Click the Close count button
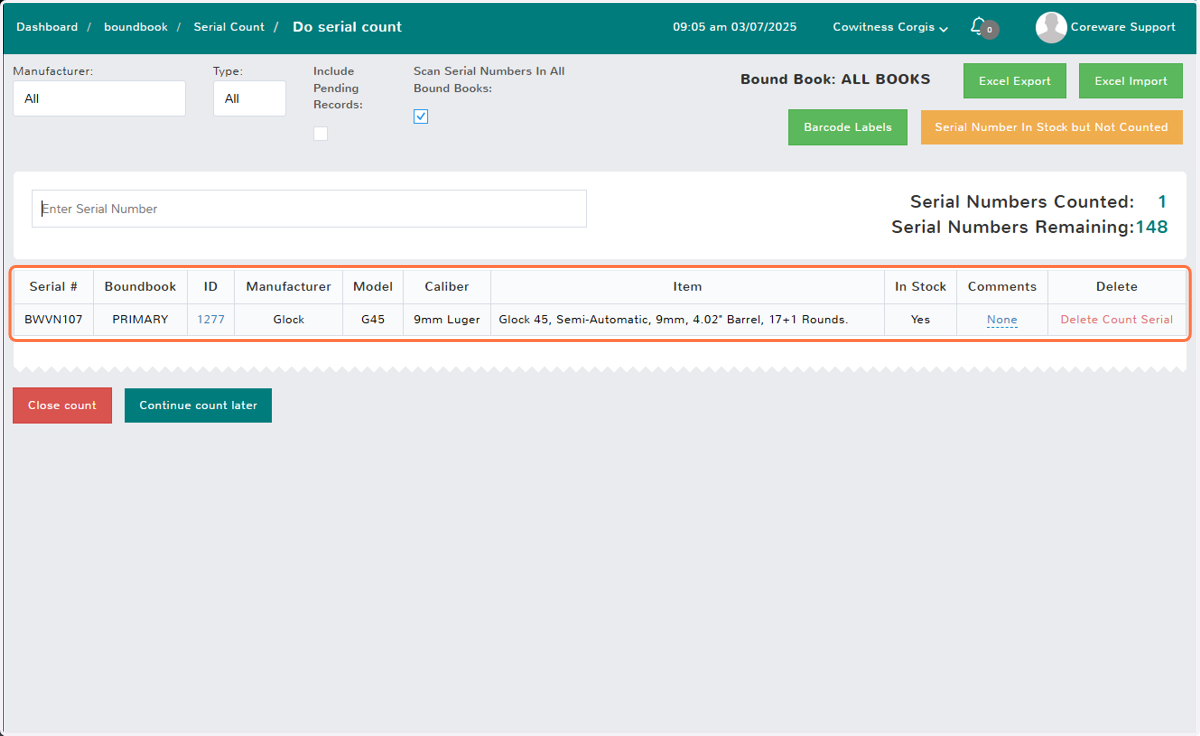This screenshot has height=736, width=1200. 62,405
